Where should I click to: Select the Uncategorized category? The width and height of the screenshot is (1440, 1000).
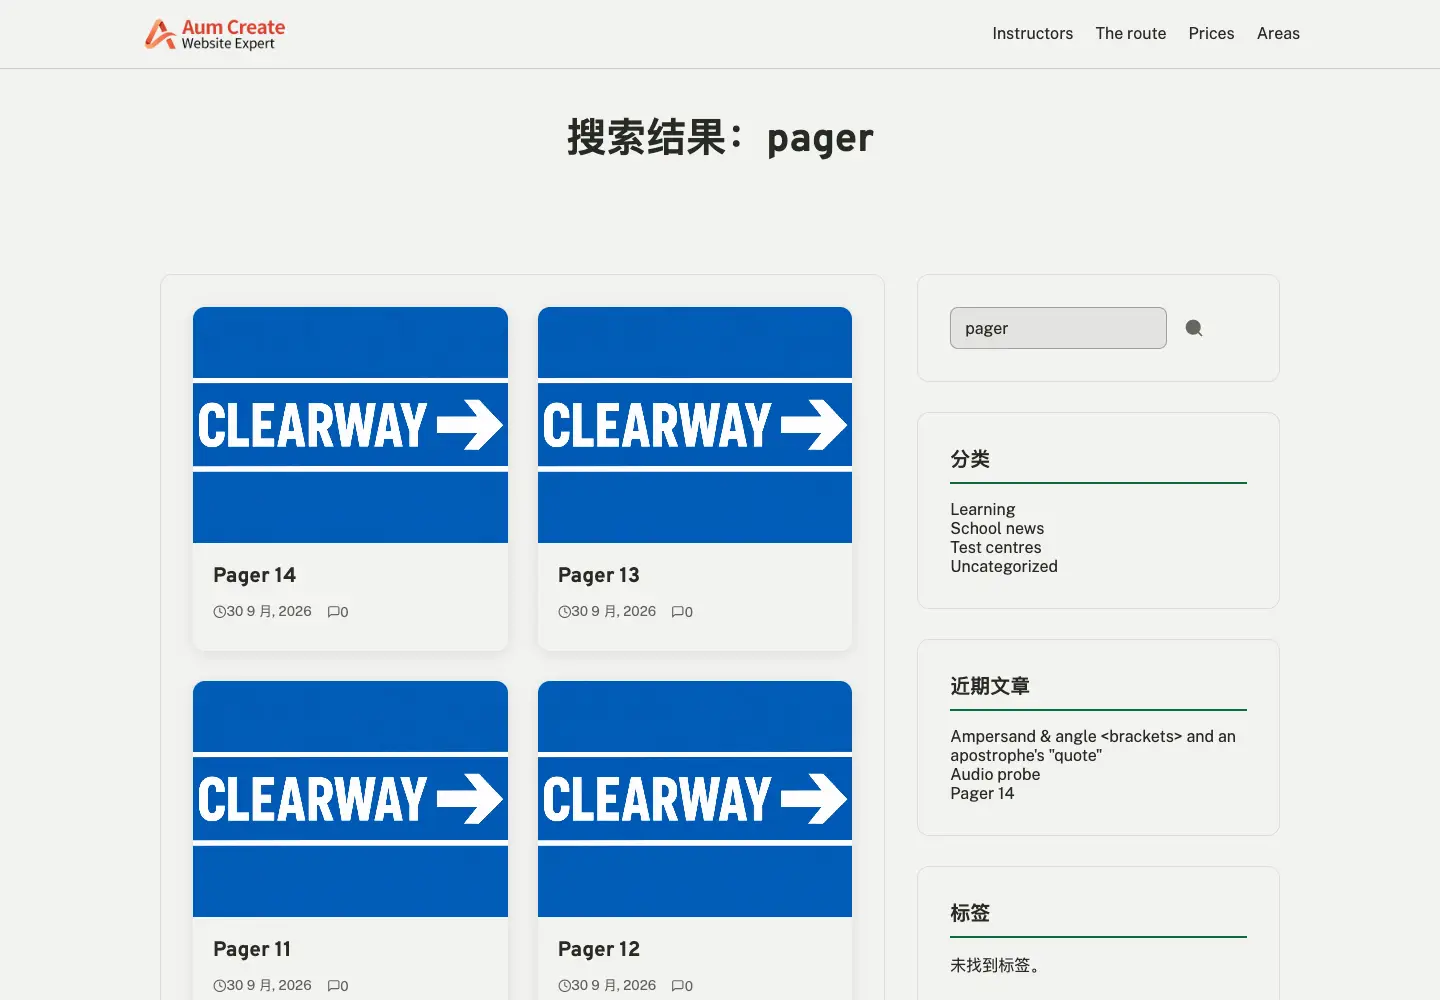pos(1004,567)
